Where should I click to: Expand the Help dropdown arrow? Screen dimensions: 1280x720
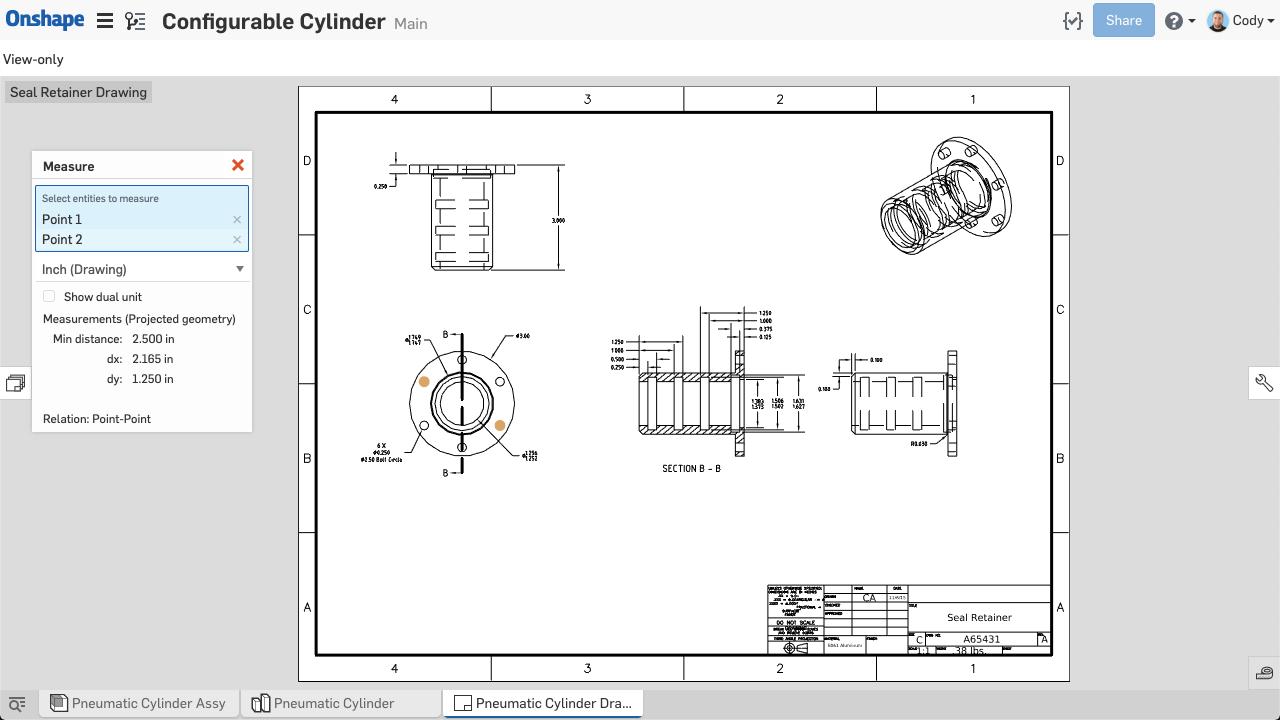(x=1190, y=20)
